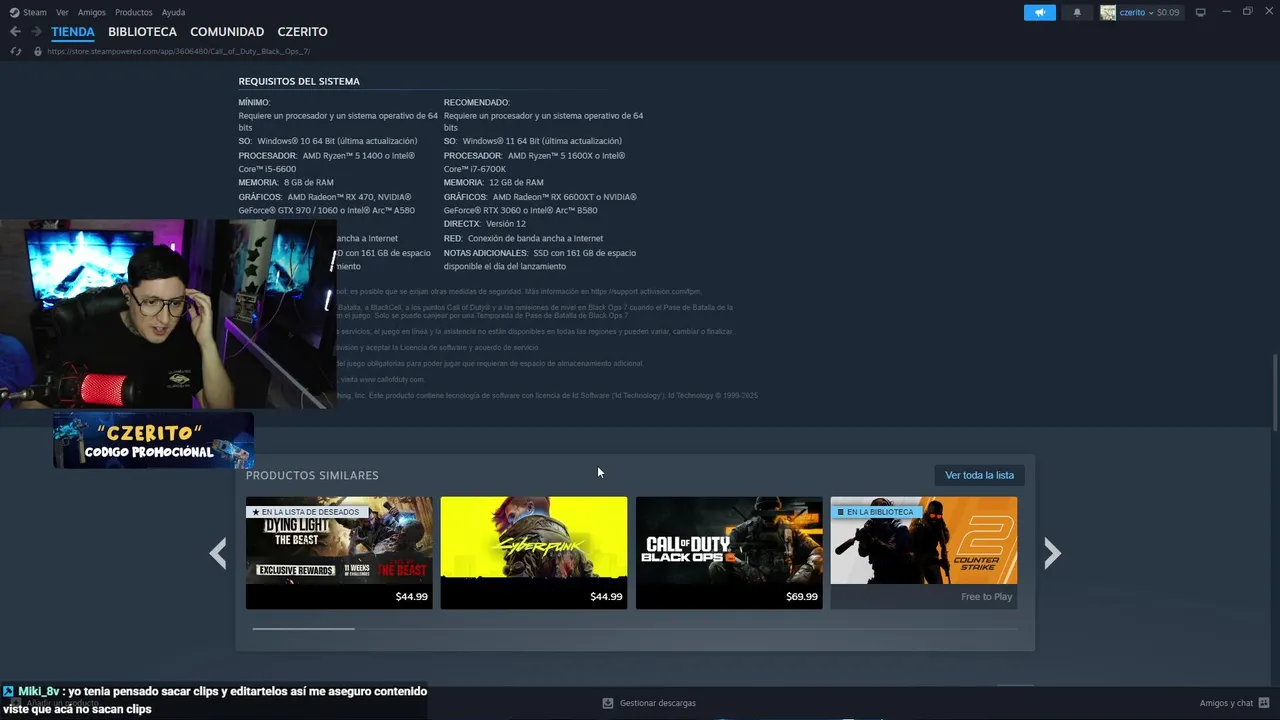The width and height of the screenshot is (1280, 720).
Task: Click Ver toda la lista button
Action: (x=979, y=475)
